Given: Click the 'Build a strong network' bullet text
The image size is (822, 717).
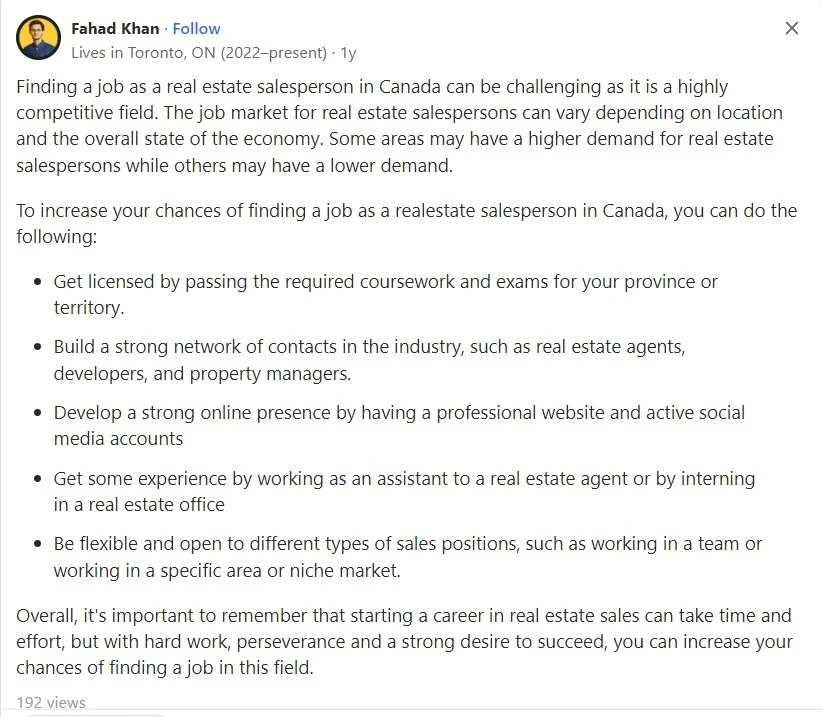Looking at the screenshot, I should (369, 360).
